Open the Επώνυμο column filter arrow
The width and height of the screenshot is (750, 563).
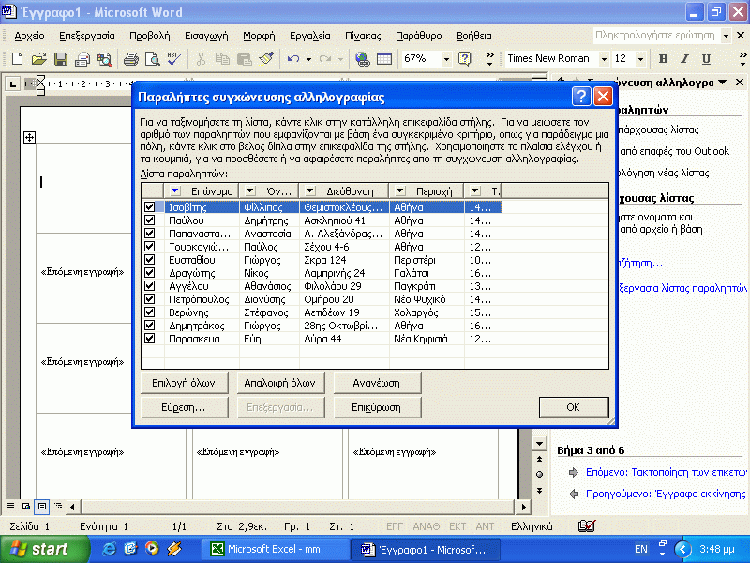click(x=175, y=191)
